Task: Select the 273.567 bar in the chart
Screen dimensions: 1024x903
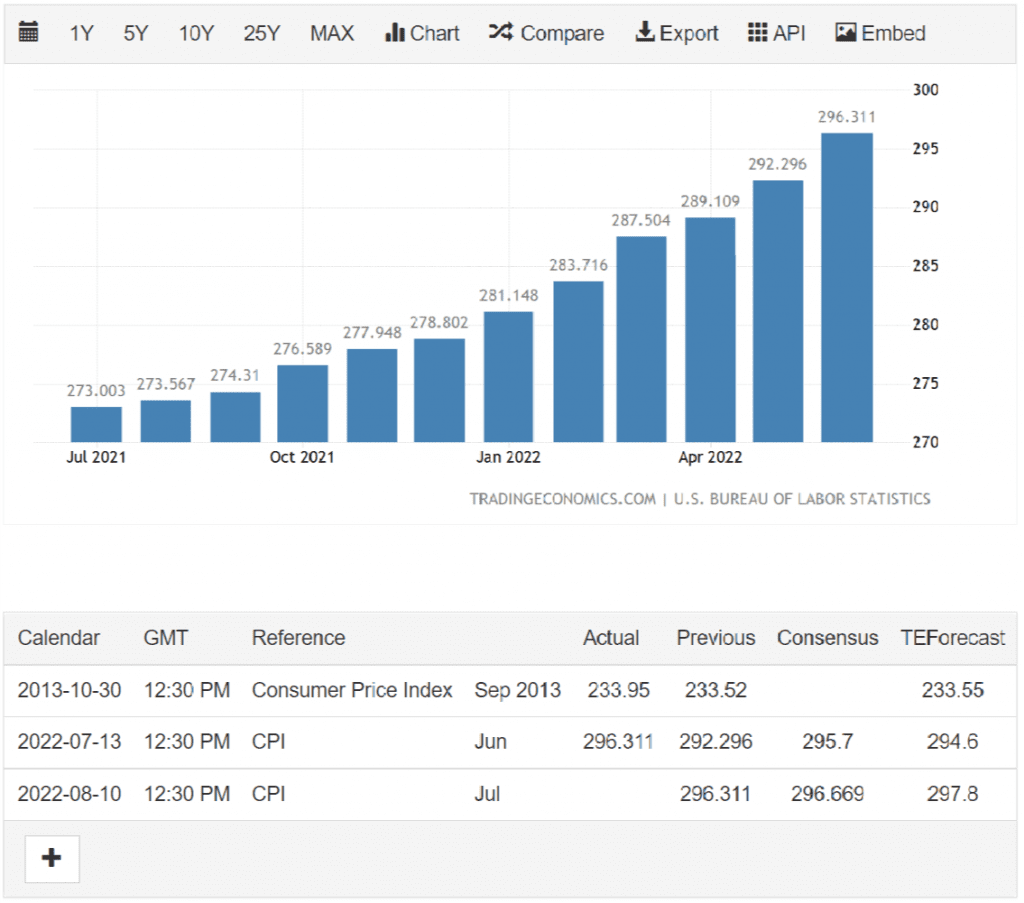Action: (x=166, y=421)
